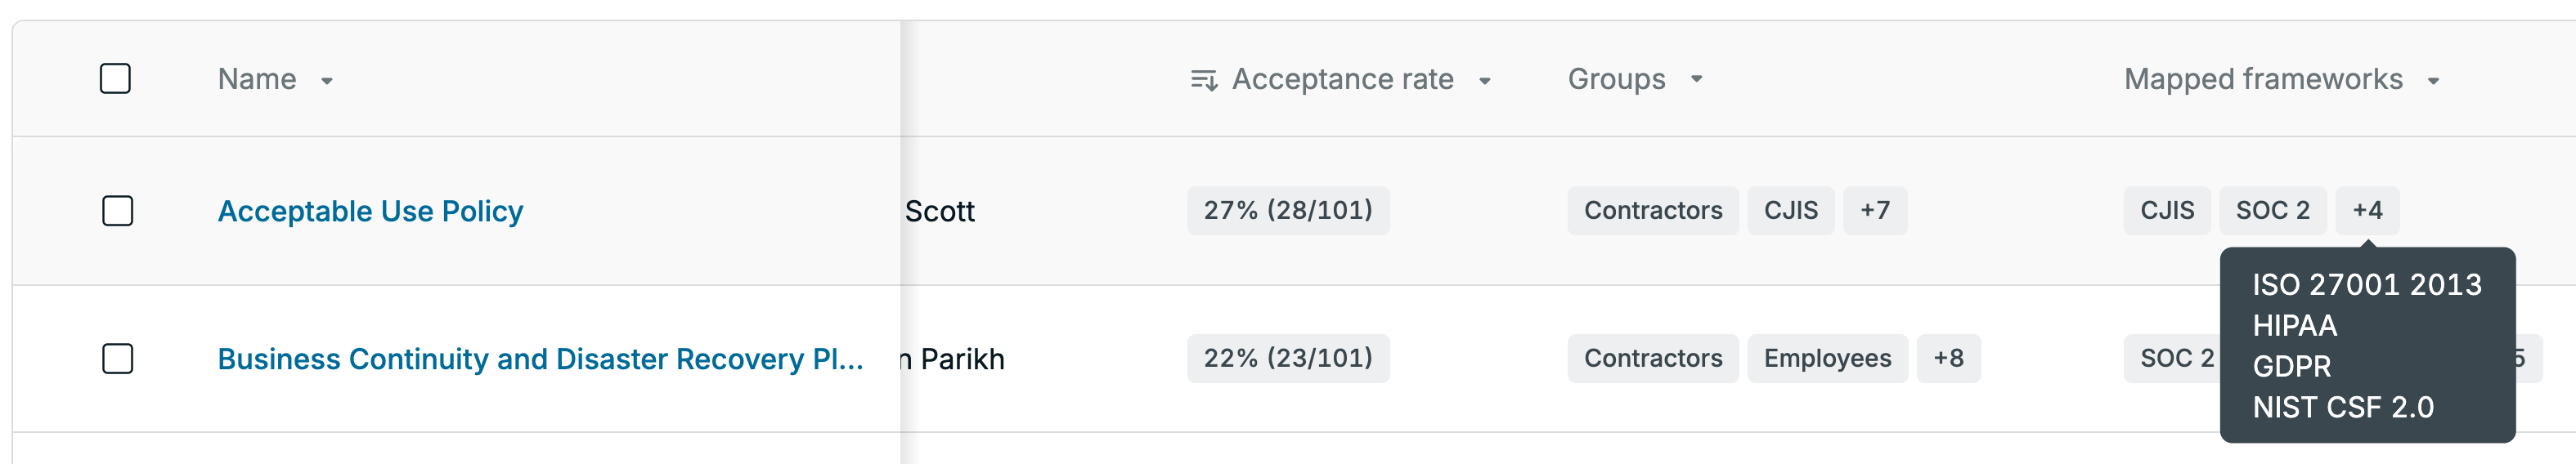The width and height of the screenshot is (2576, 464).
Task: Open the Name column dropdown arrow
Action: (327, 81)
